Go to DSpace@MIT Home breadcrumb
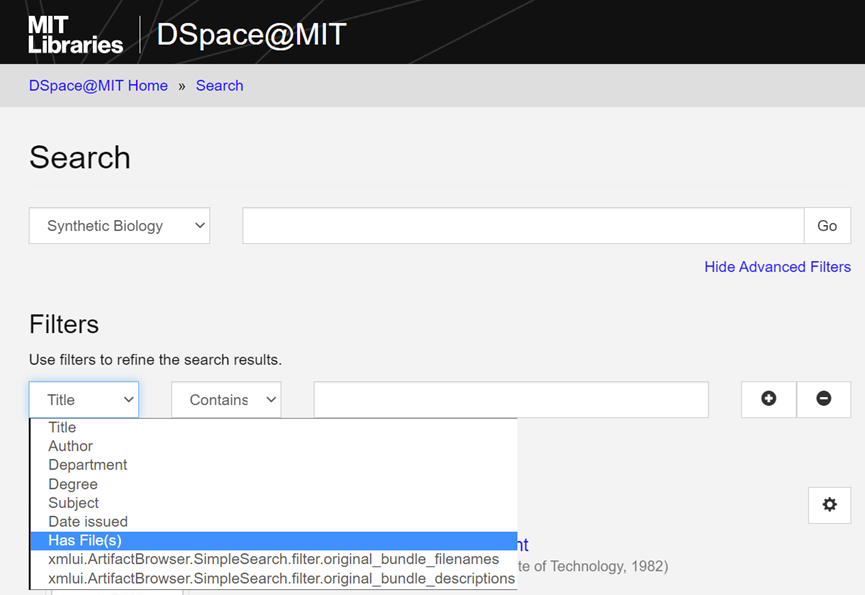Screen dimensions: 865x595 point(98,85)
